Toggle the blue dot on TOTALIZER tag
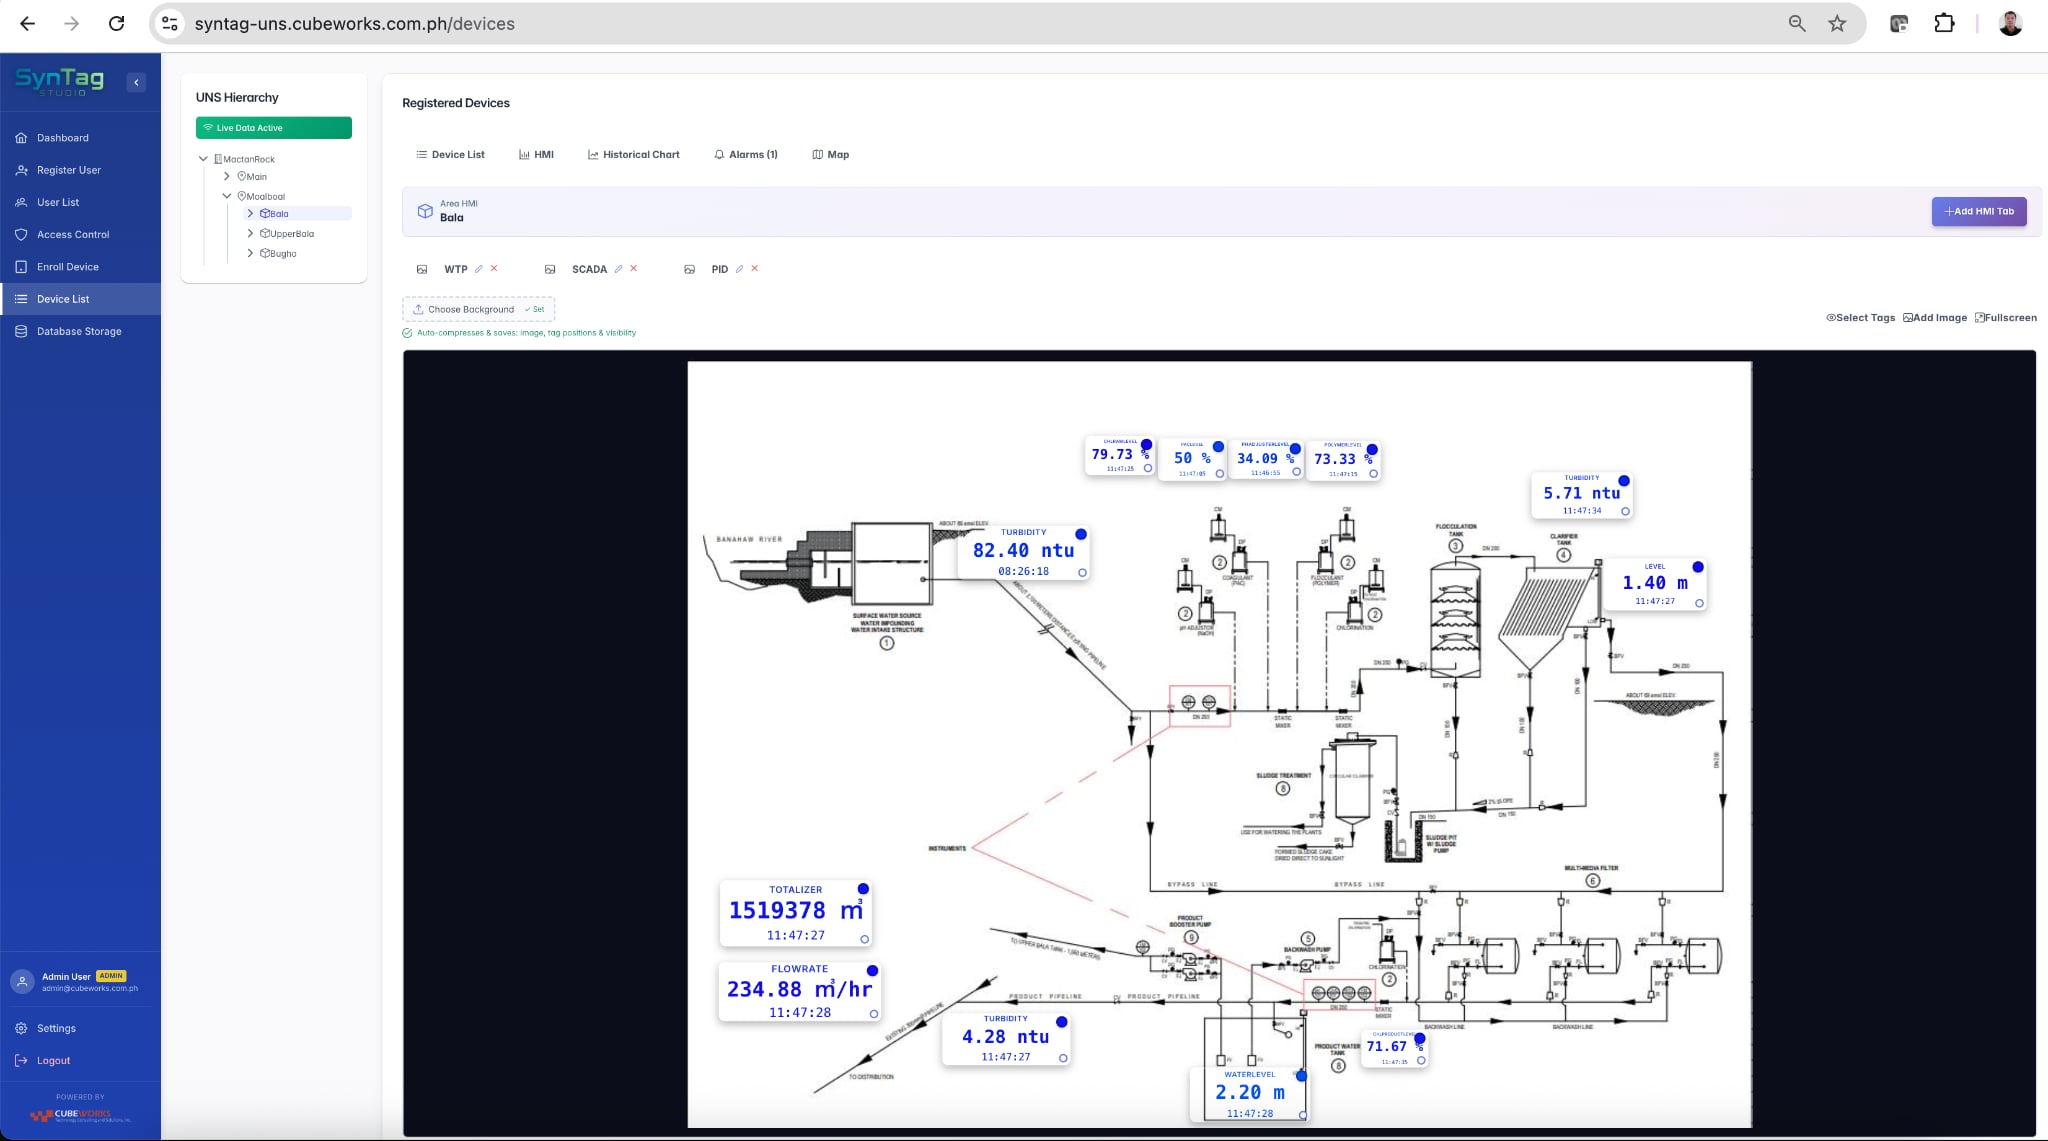The height and width of the screenshot is (1141, 2048). pos(863,889)
